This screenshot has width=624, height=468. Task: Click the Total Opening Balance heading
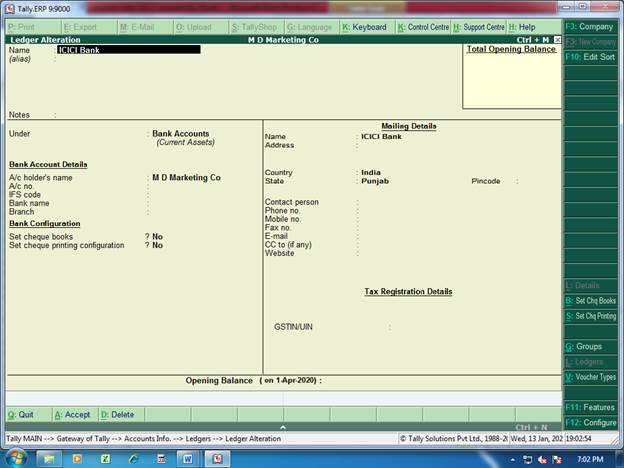click(x=511, y=49)
